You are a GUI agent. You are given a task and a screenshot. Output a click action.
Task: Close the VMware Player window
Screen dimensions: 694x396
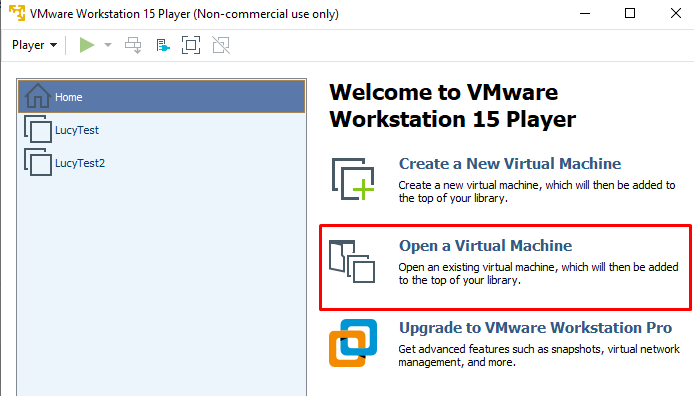(675, 13)
